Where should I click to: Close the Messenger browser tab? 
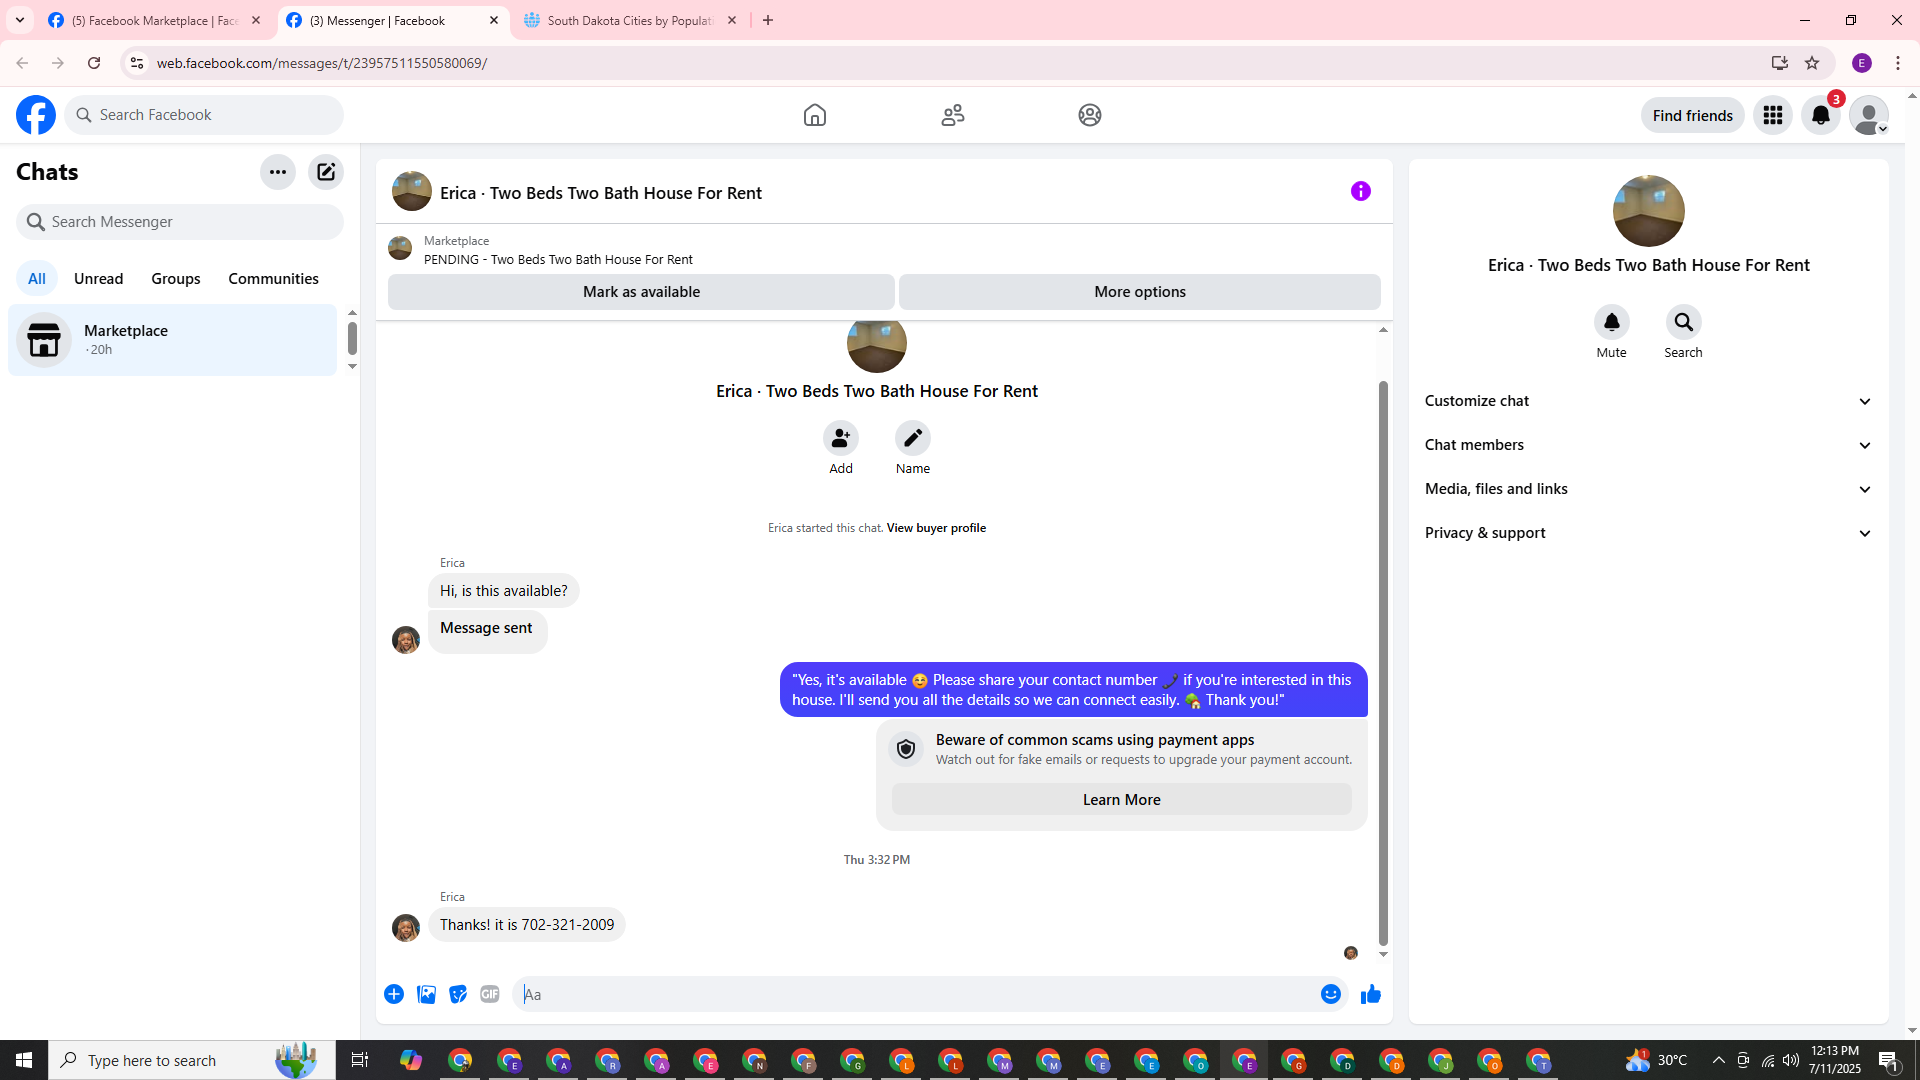[x=494, y=20]
